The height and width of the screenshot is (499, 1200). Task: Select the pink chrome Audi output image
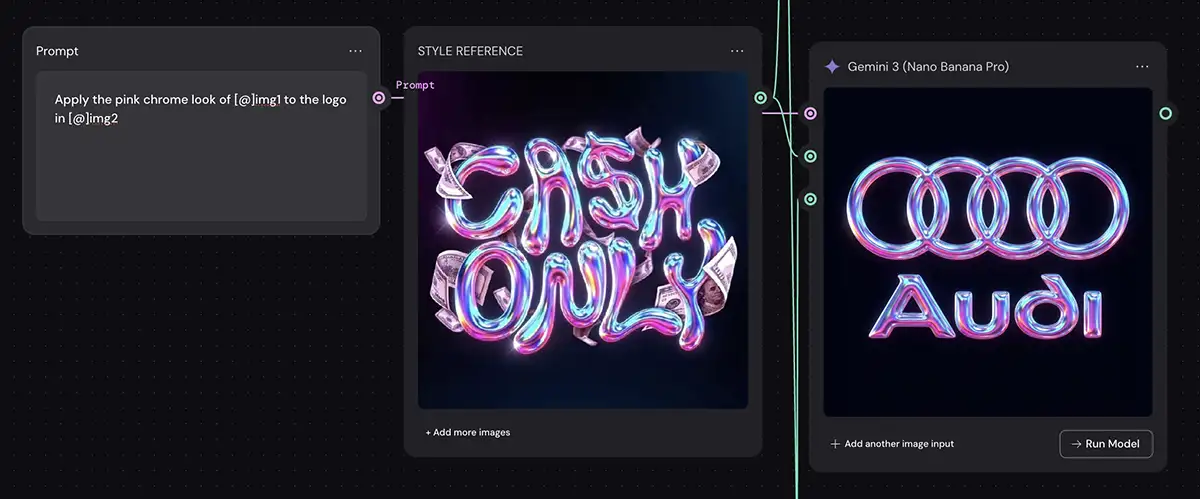point(988,252)
